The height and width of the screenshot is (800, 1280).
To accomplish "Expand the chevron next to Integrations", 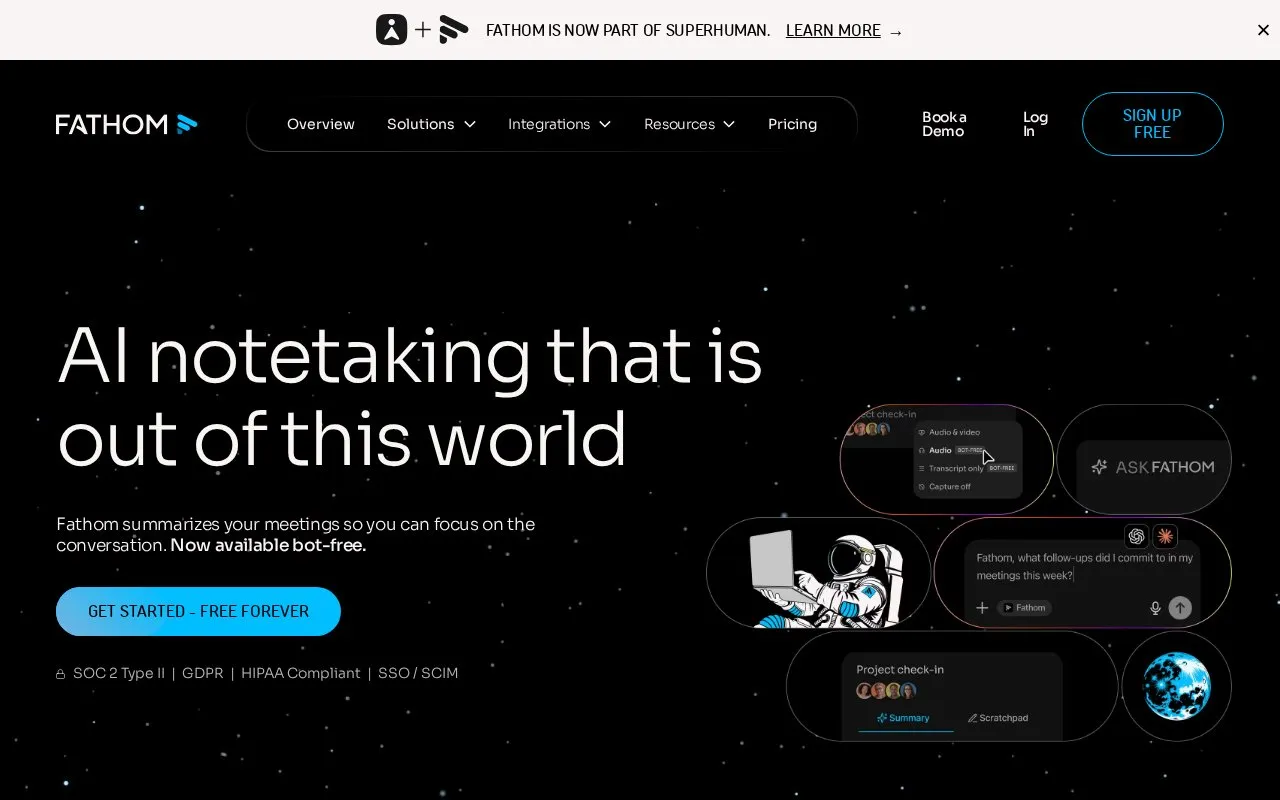I will [605, 124].
